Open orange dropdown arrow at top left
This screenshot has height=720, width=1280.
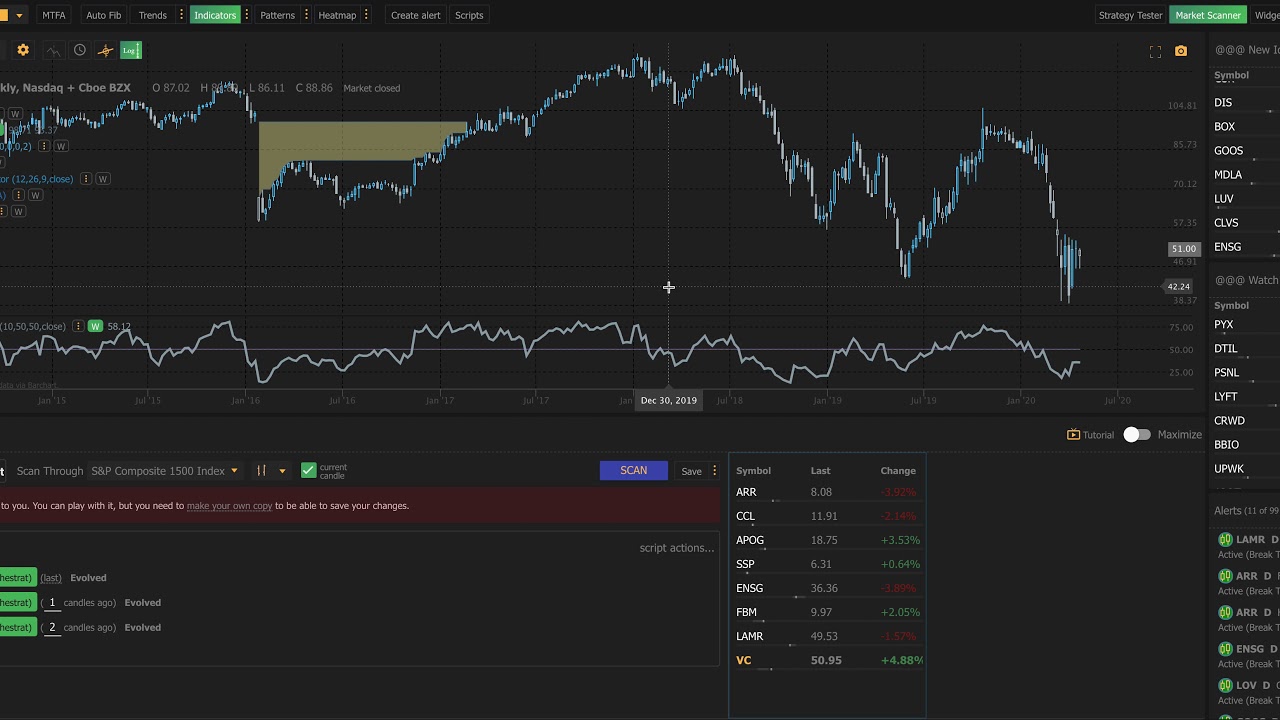19,15
